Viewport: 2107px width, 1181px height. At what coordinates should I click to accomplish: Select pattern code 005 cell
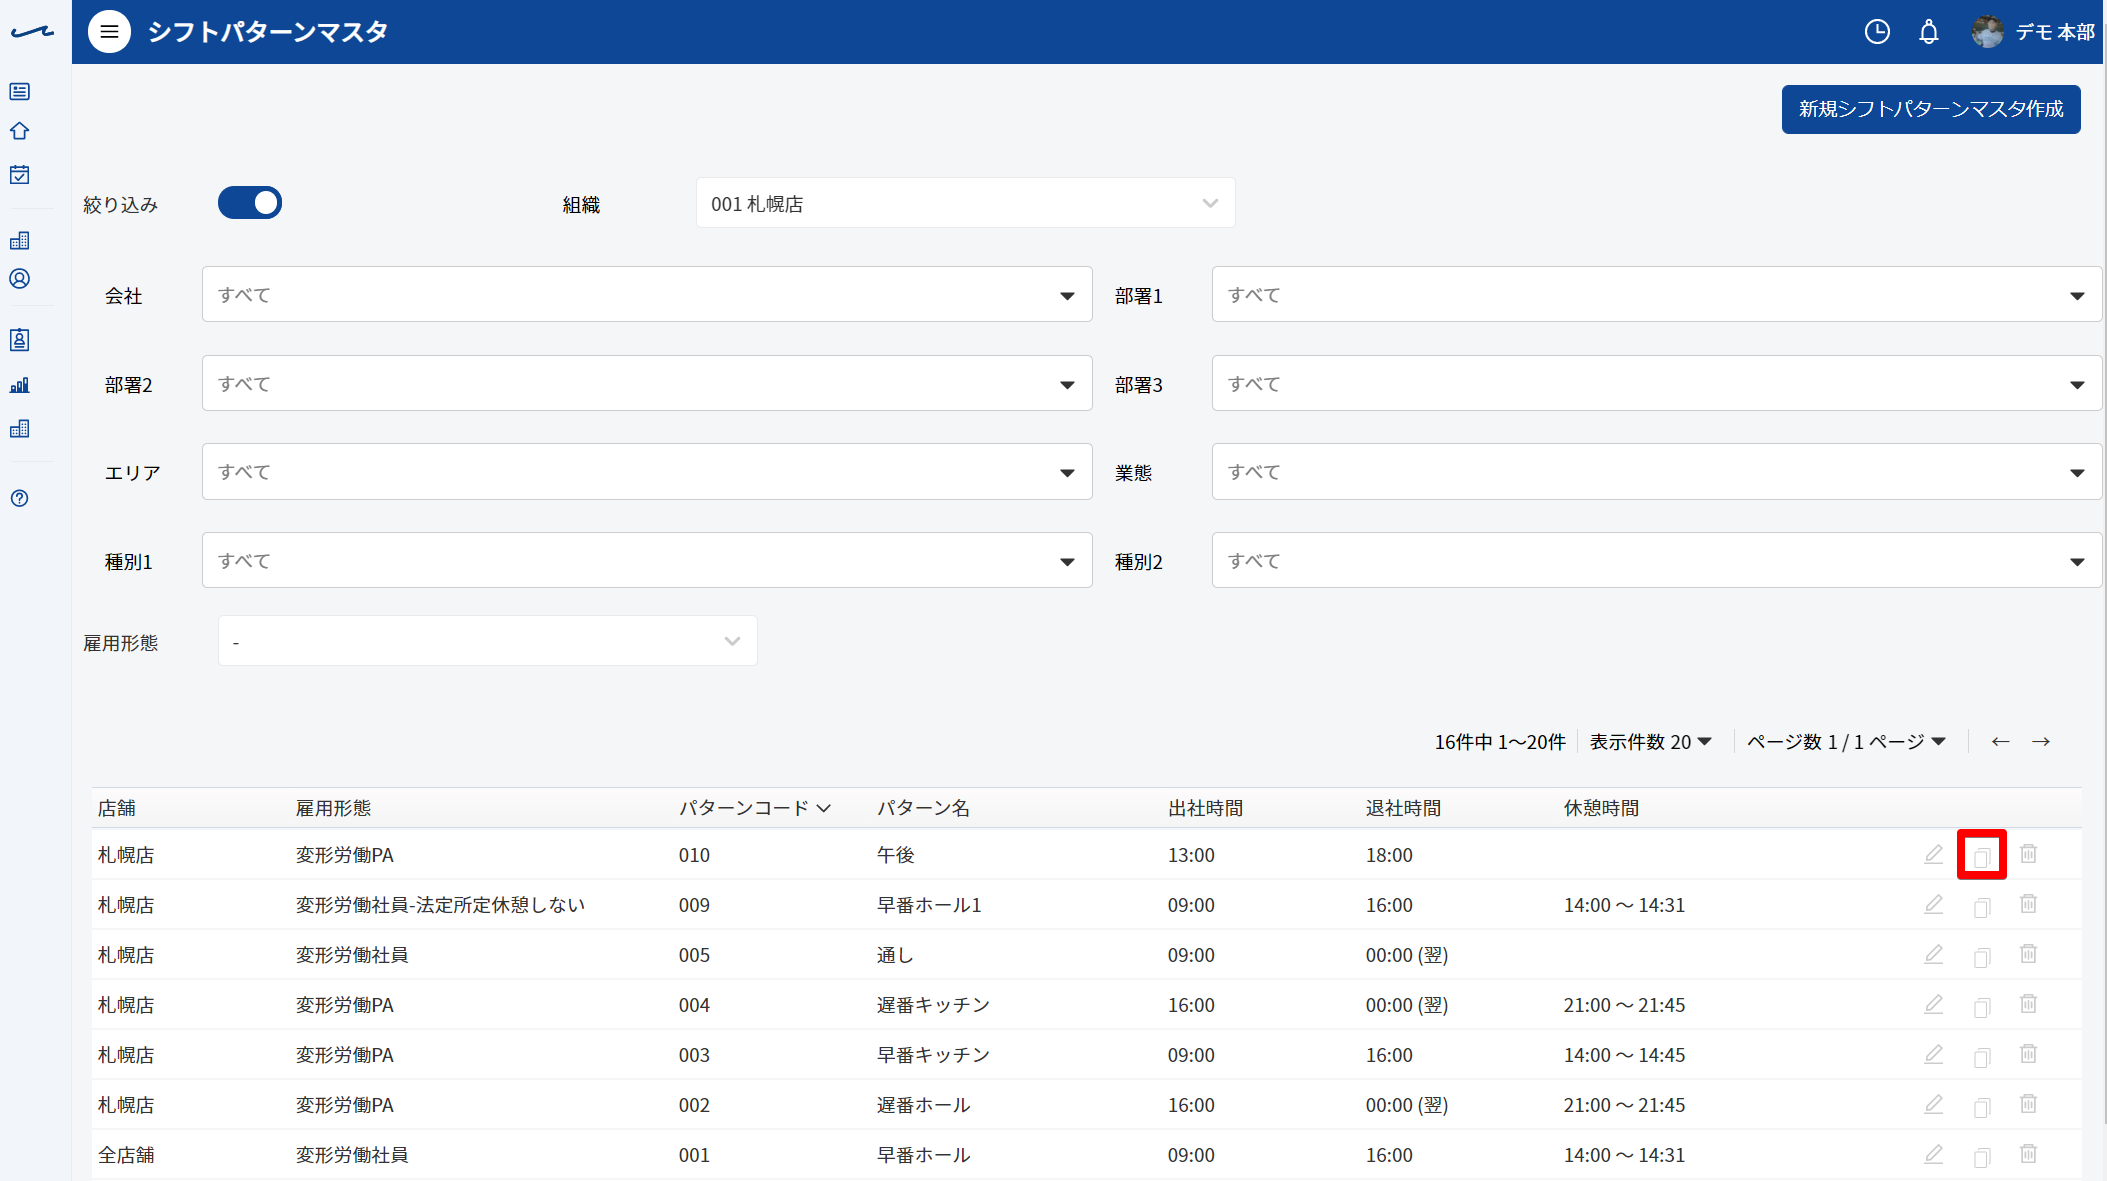694,955
